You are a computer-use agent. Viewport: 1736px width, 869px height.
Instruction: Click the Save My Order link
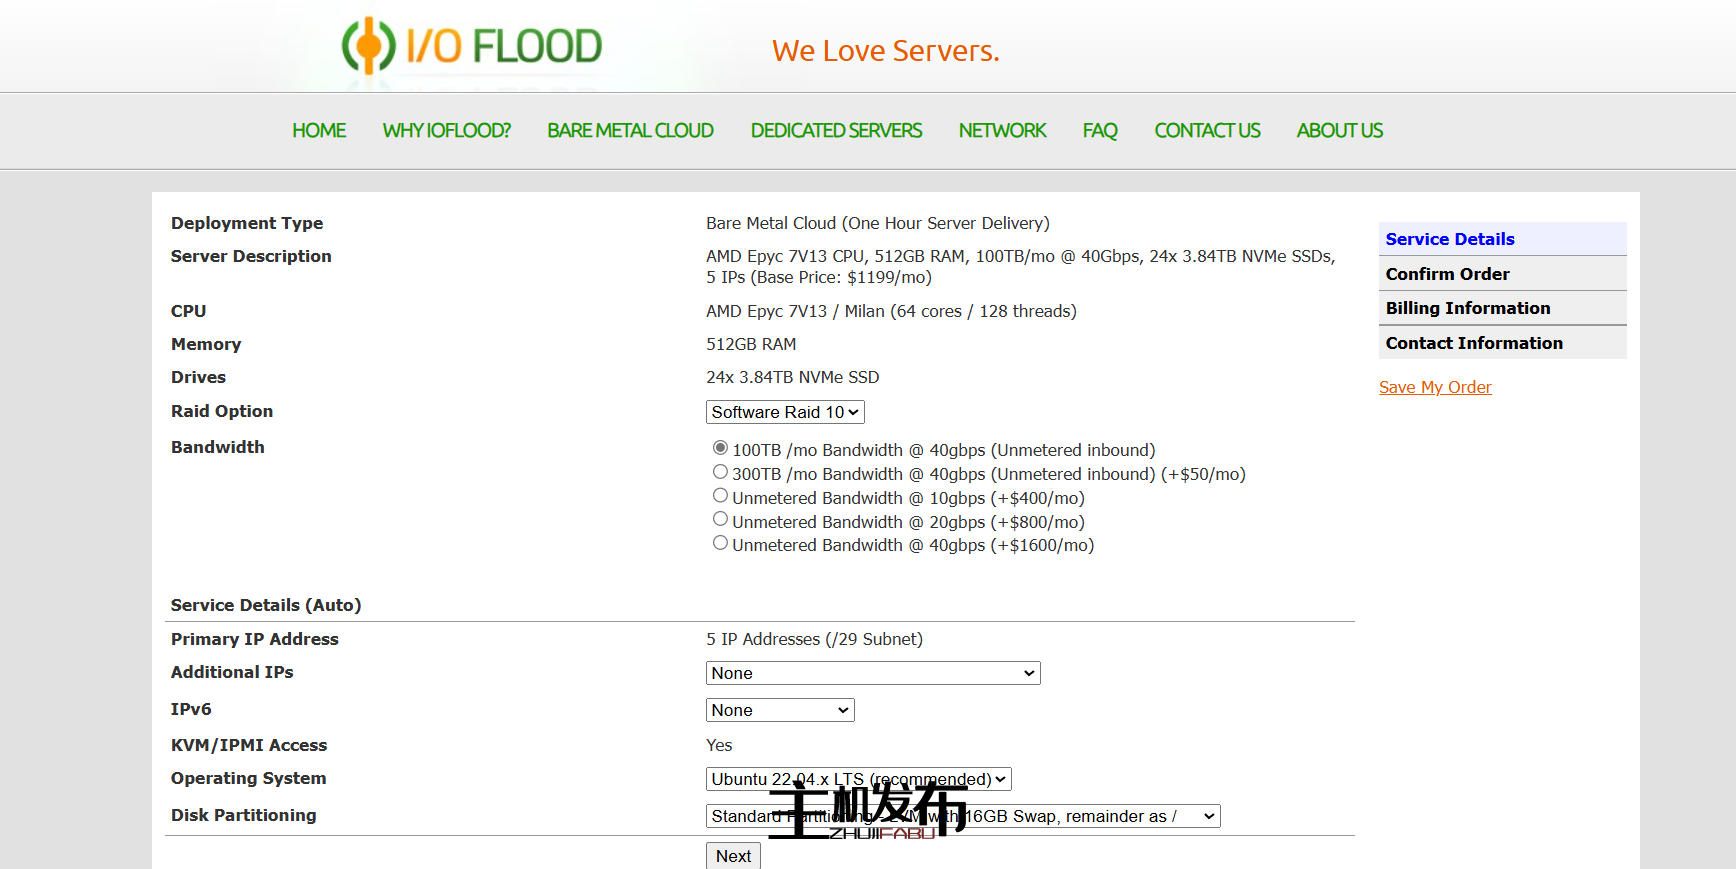pos(1435,387)
